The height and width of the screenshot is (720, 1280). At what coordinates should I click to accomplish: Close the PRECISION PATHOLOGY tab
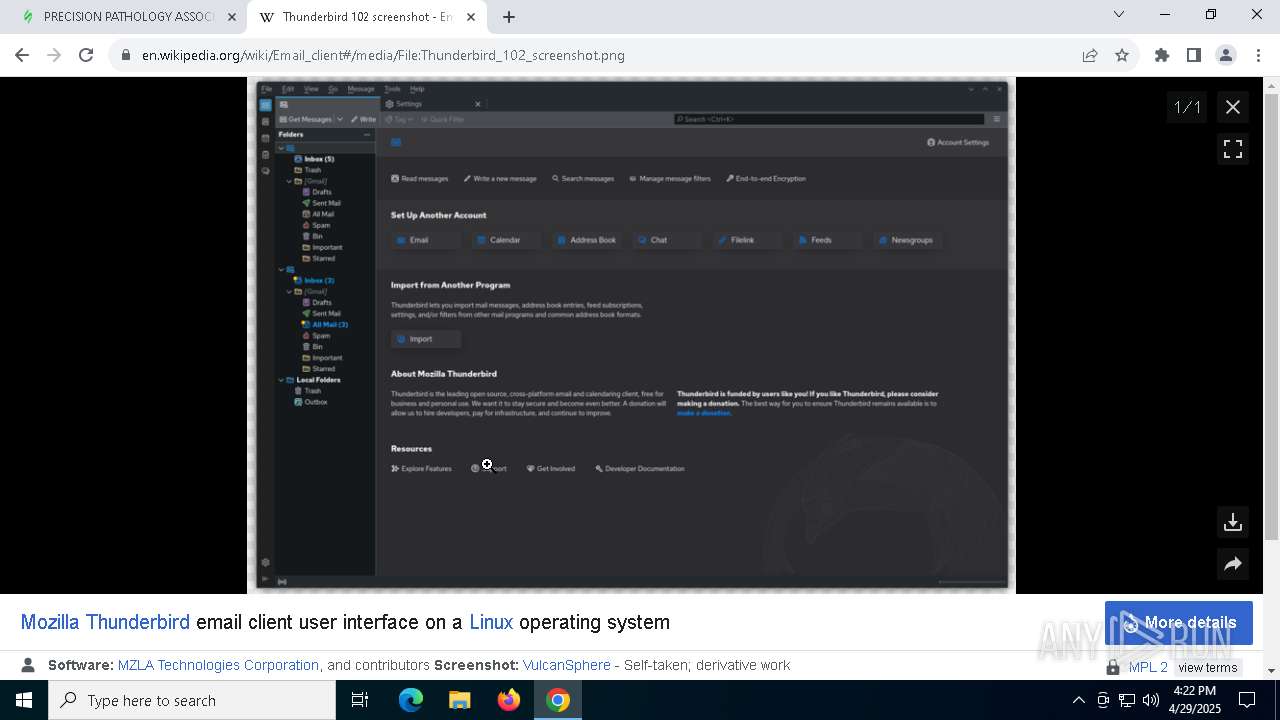(232, 17)
